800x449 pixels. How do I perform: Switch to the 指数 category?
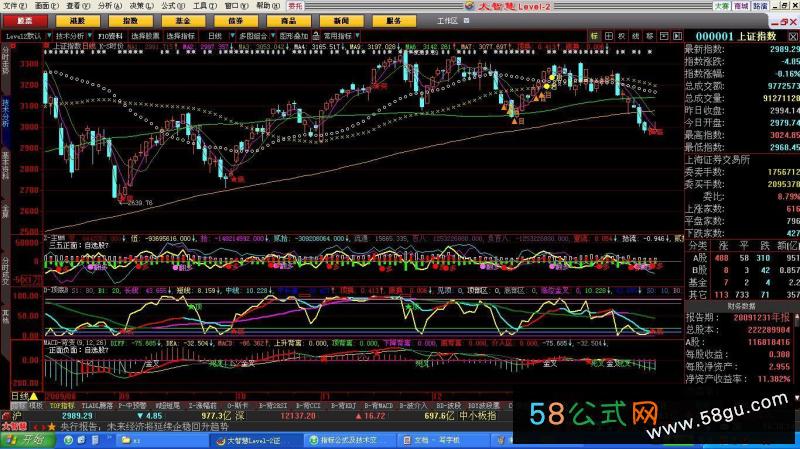[130, 21]
